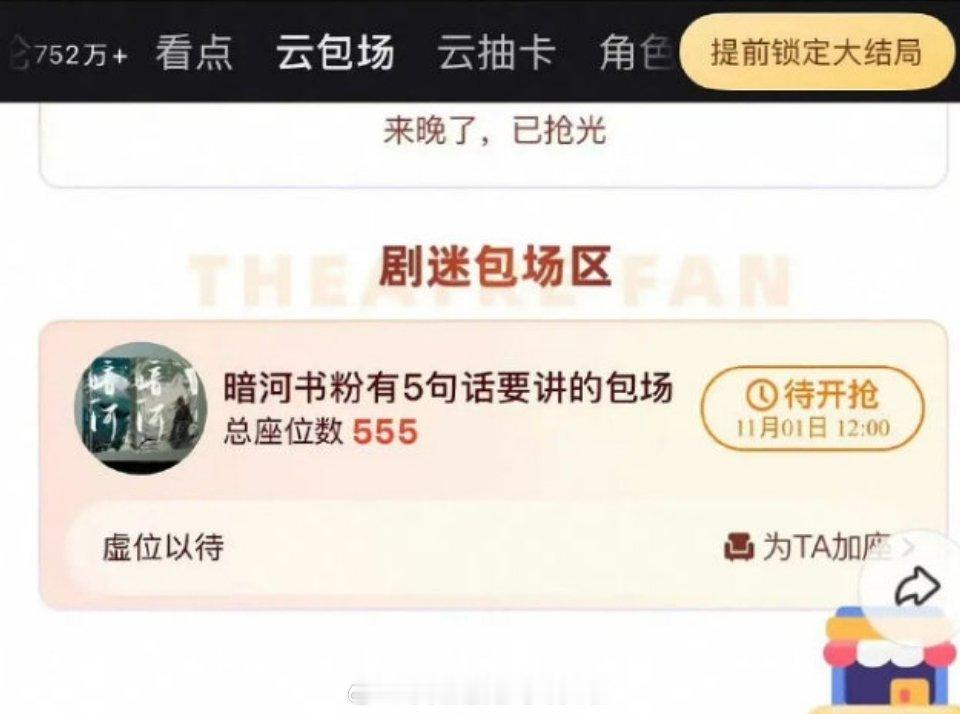The height and width of the screenshot is (714, 960).
Task: Open 暗河书粉有5句话要讲的包场 title
Action: [448, 388]
